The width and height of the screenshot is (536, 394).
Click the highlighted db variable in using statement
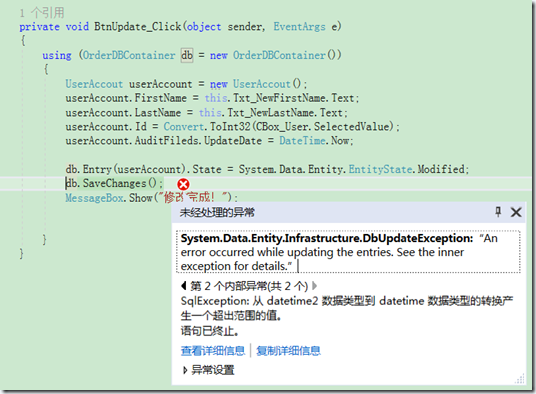[x=187, y=55]
